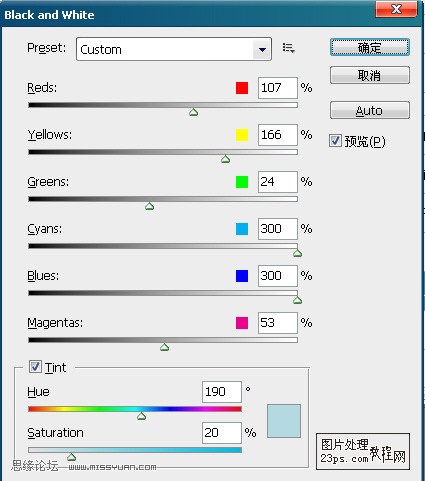Viewport: 425px width, 481px height.
Task: Click the Blues percentage input field
Action: pyautogui.click(x=278, y=276)
